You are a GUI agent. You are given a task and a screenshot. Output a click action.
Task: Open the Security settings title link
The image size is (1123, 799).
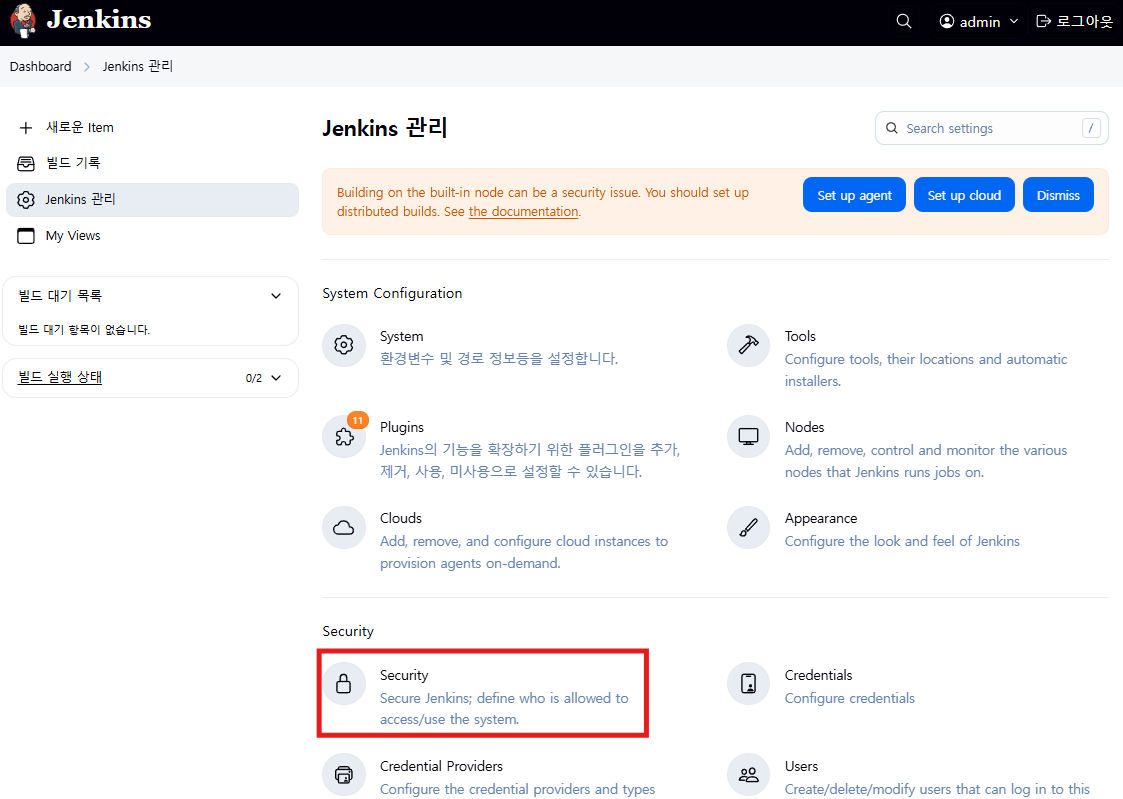click(x=404, y=675)
